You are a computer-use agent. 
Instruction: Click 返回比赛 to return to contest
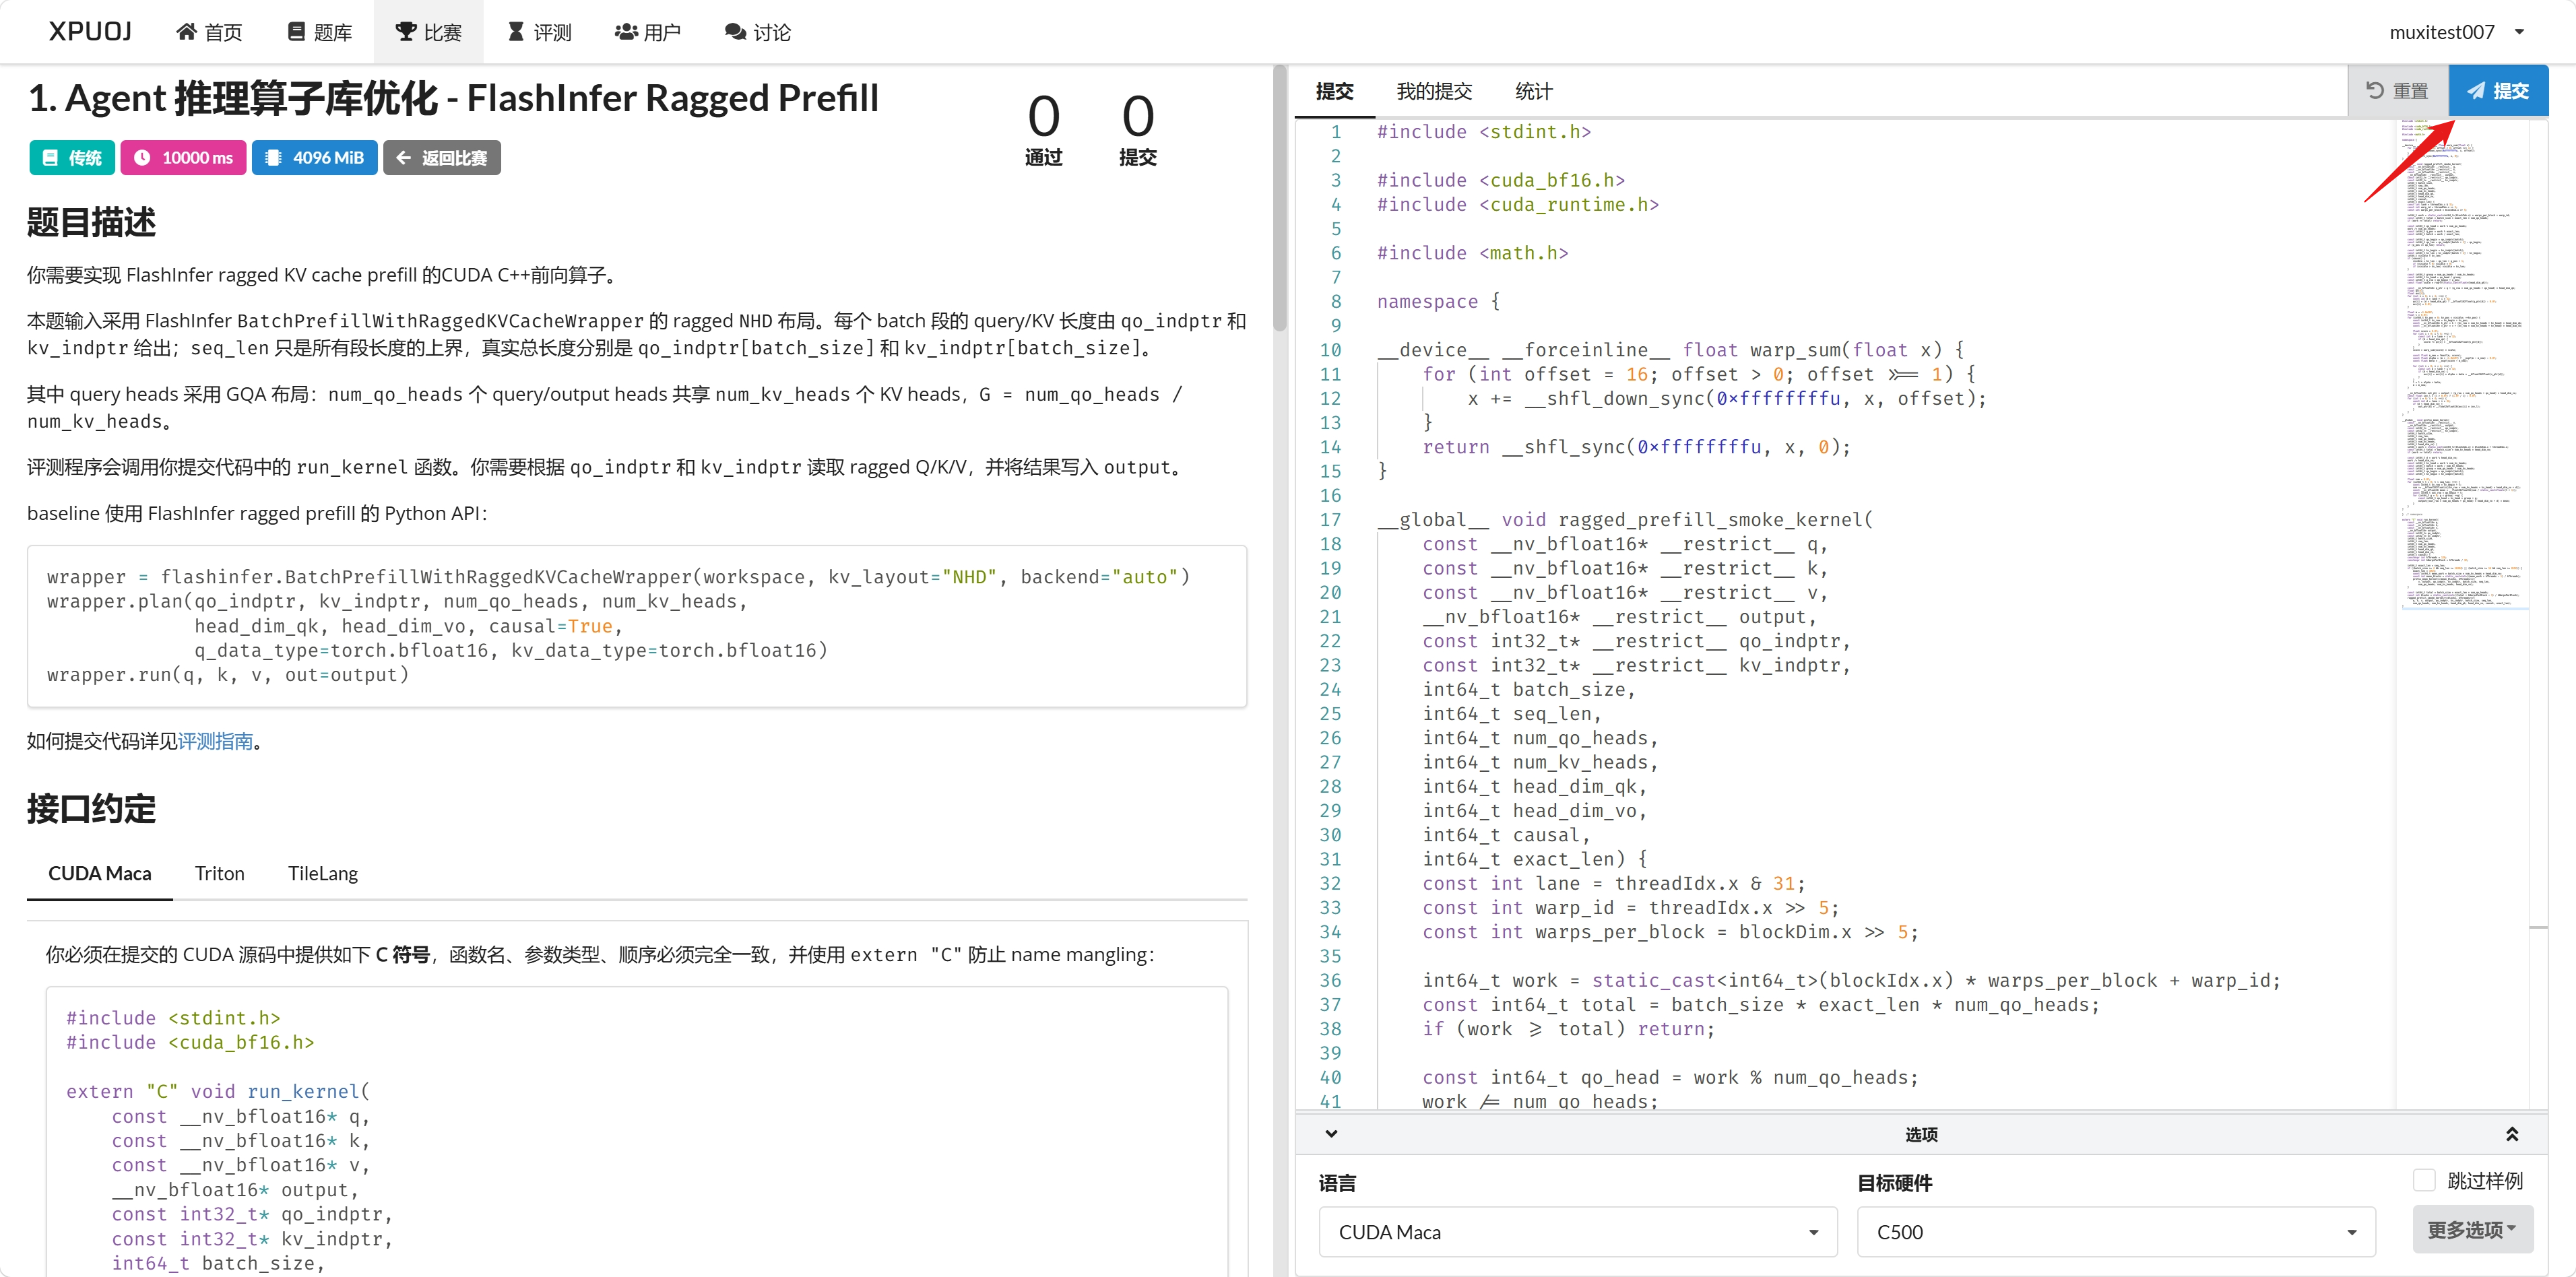pos(442,158)
